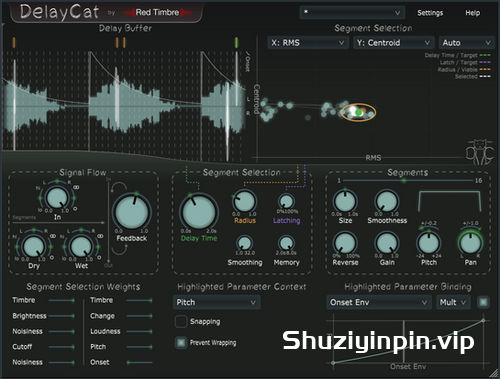This screenshot has width=500, height=379.
Task: Toggle the binding enable button beside Mult
Action: click(x=483, y=302)
